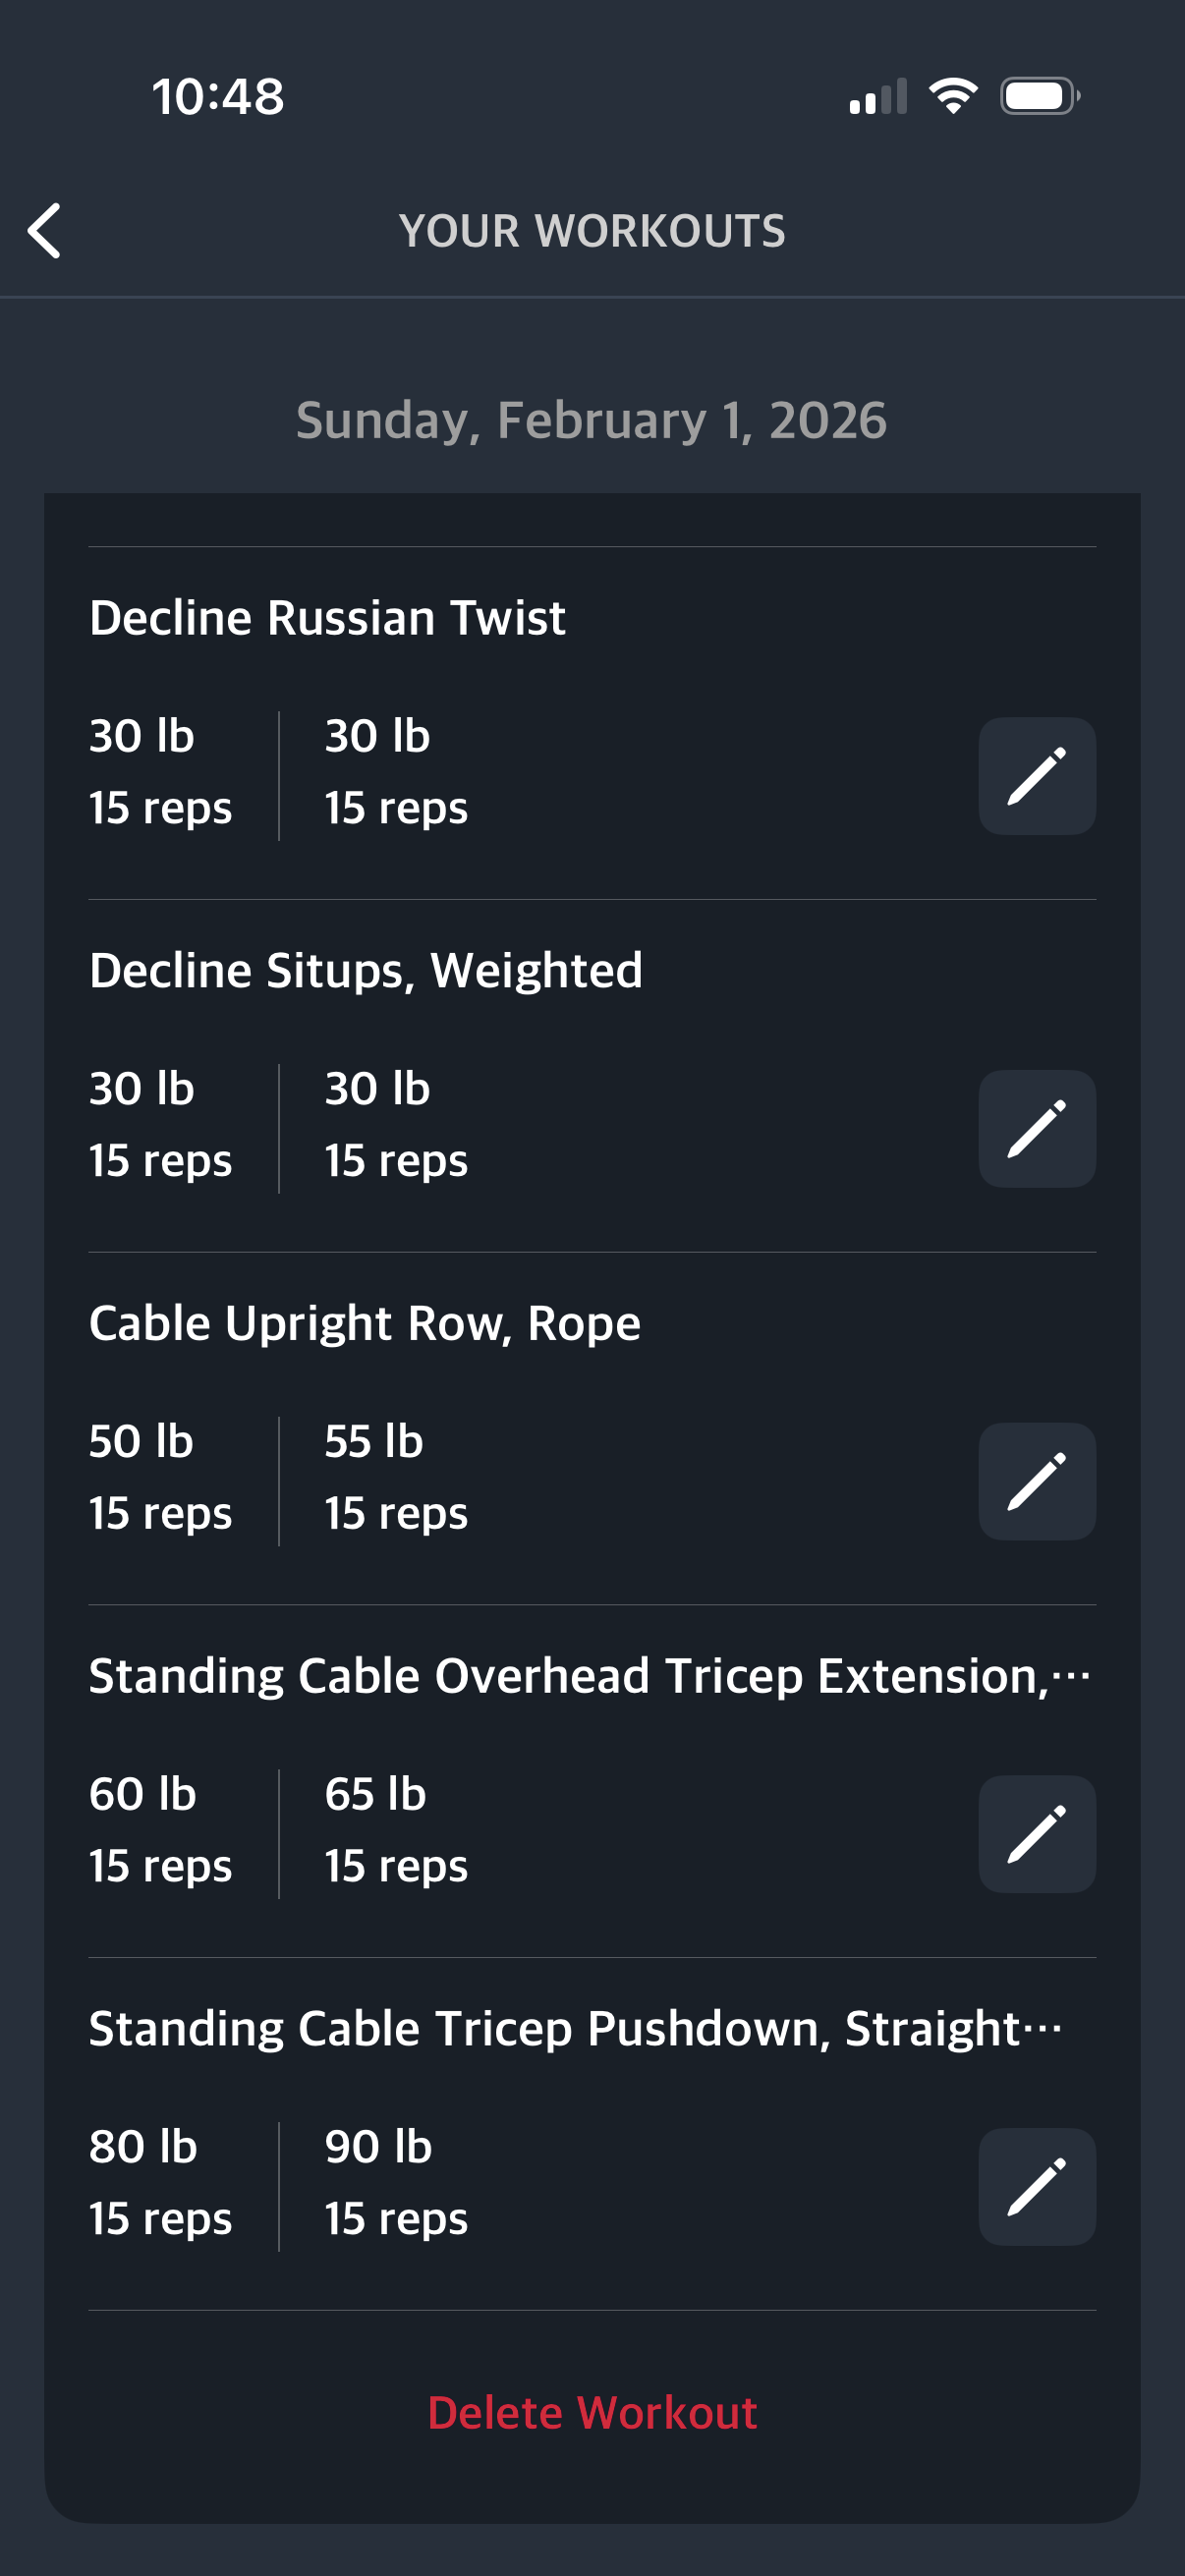Tap the Standing Cable Tricep Pushdown title

[x=575, y=2029]
